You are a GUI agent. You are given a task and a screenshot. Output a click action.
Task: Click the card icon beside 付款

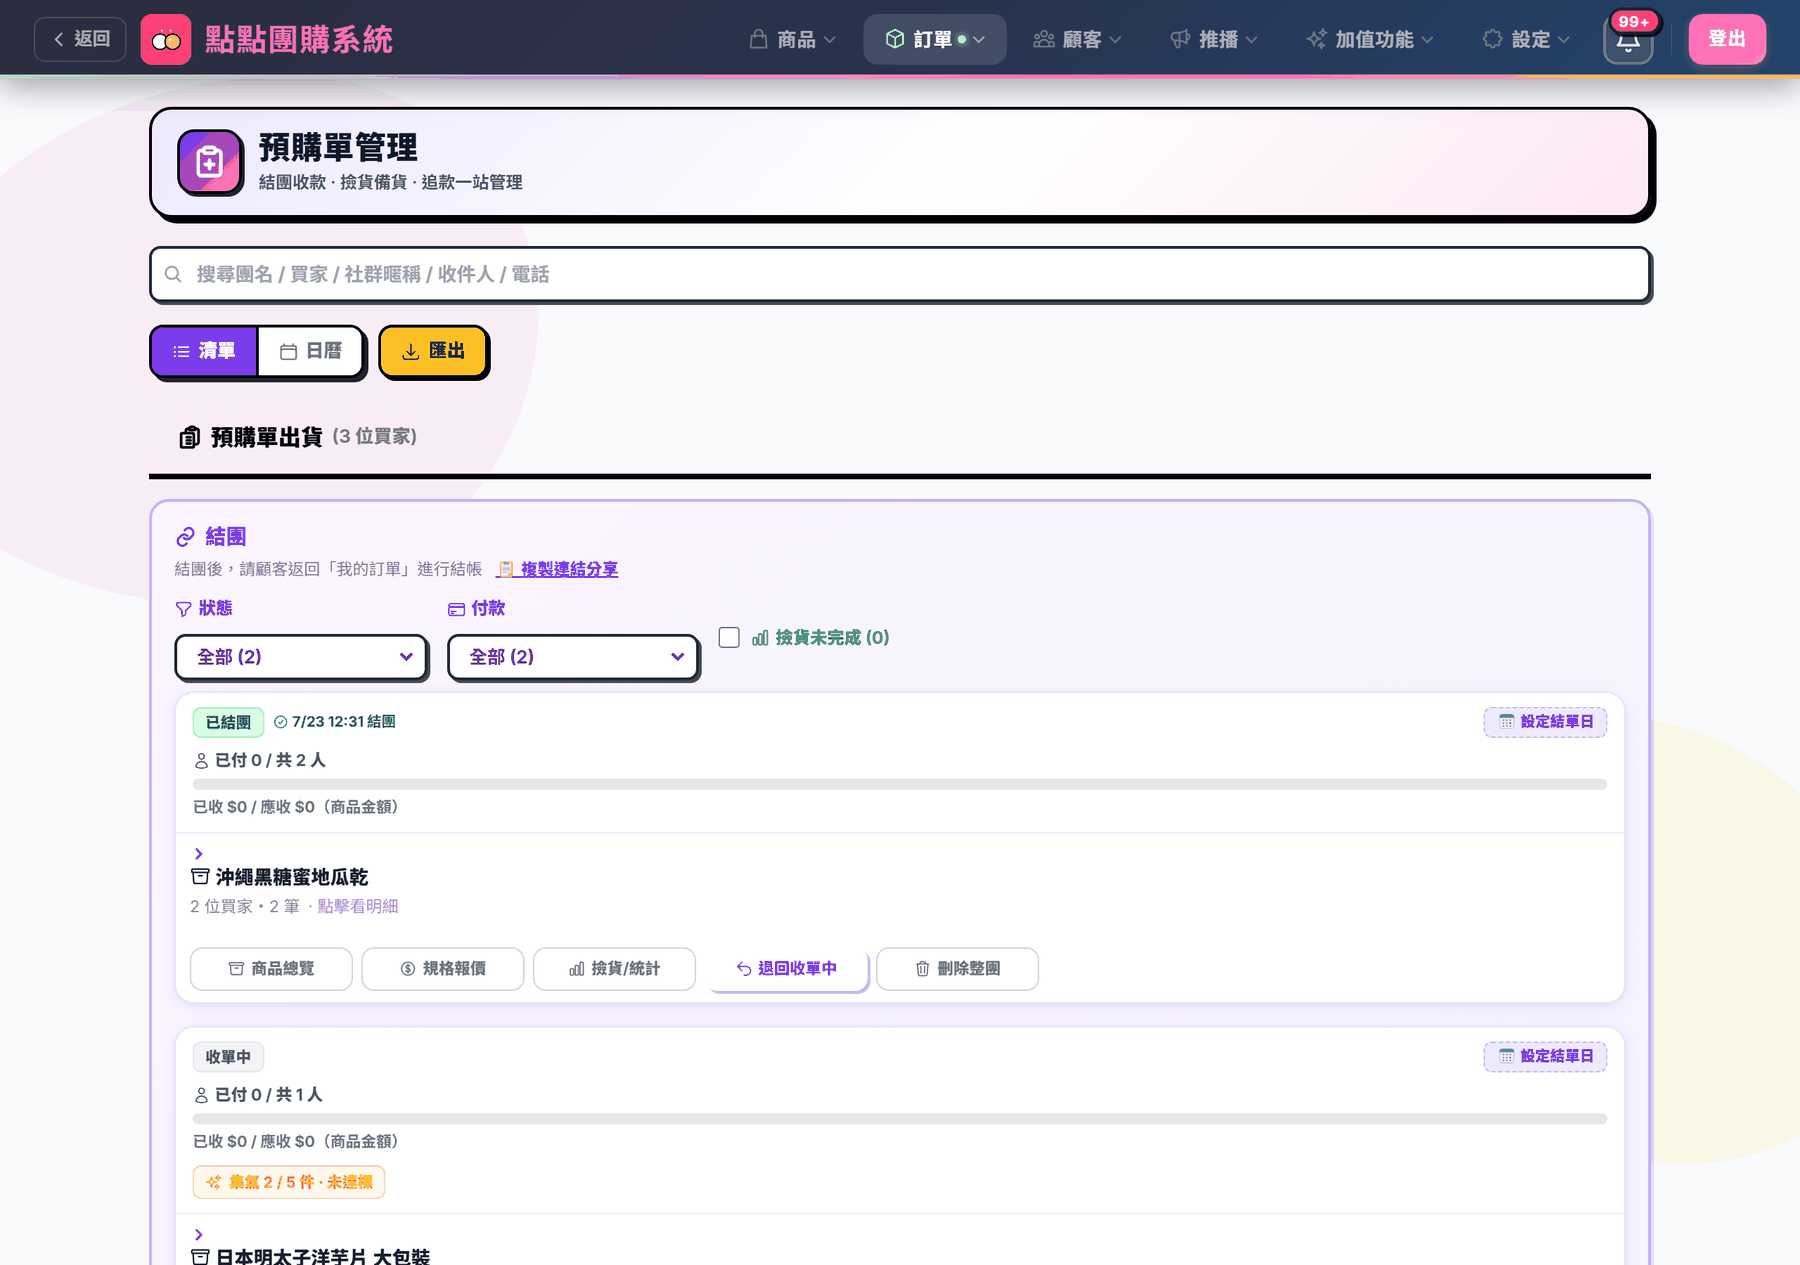tap(456, 609)
